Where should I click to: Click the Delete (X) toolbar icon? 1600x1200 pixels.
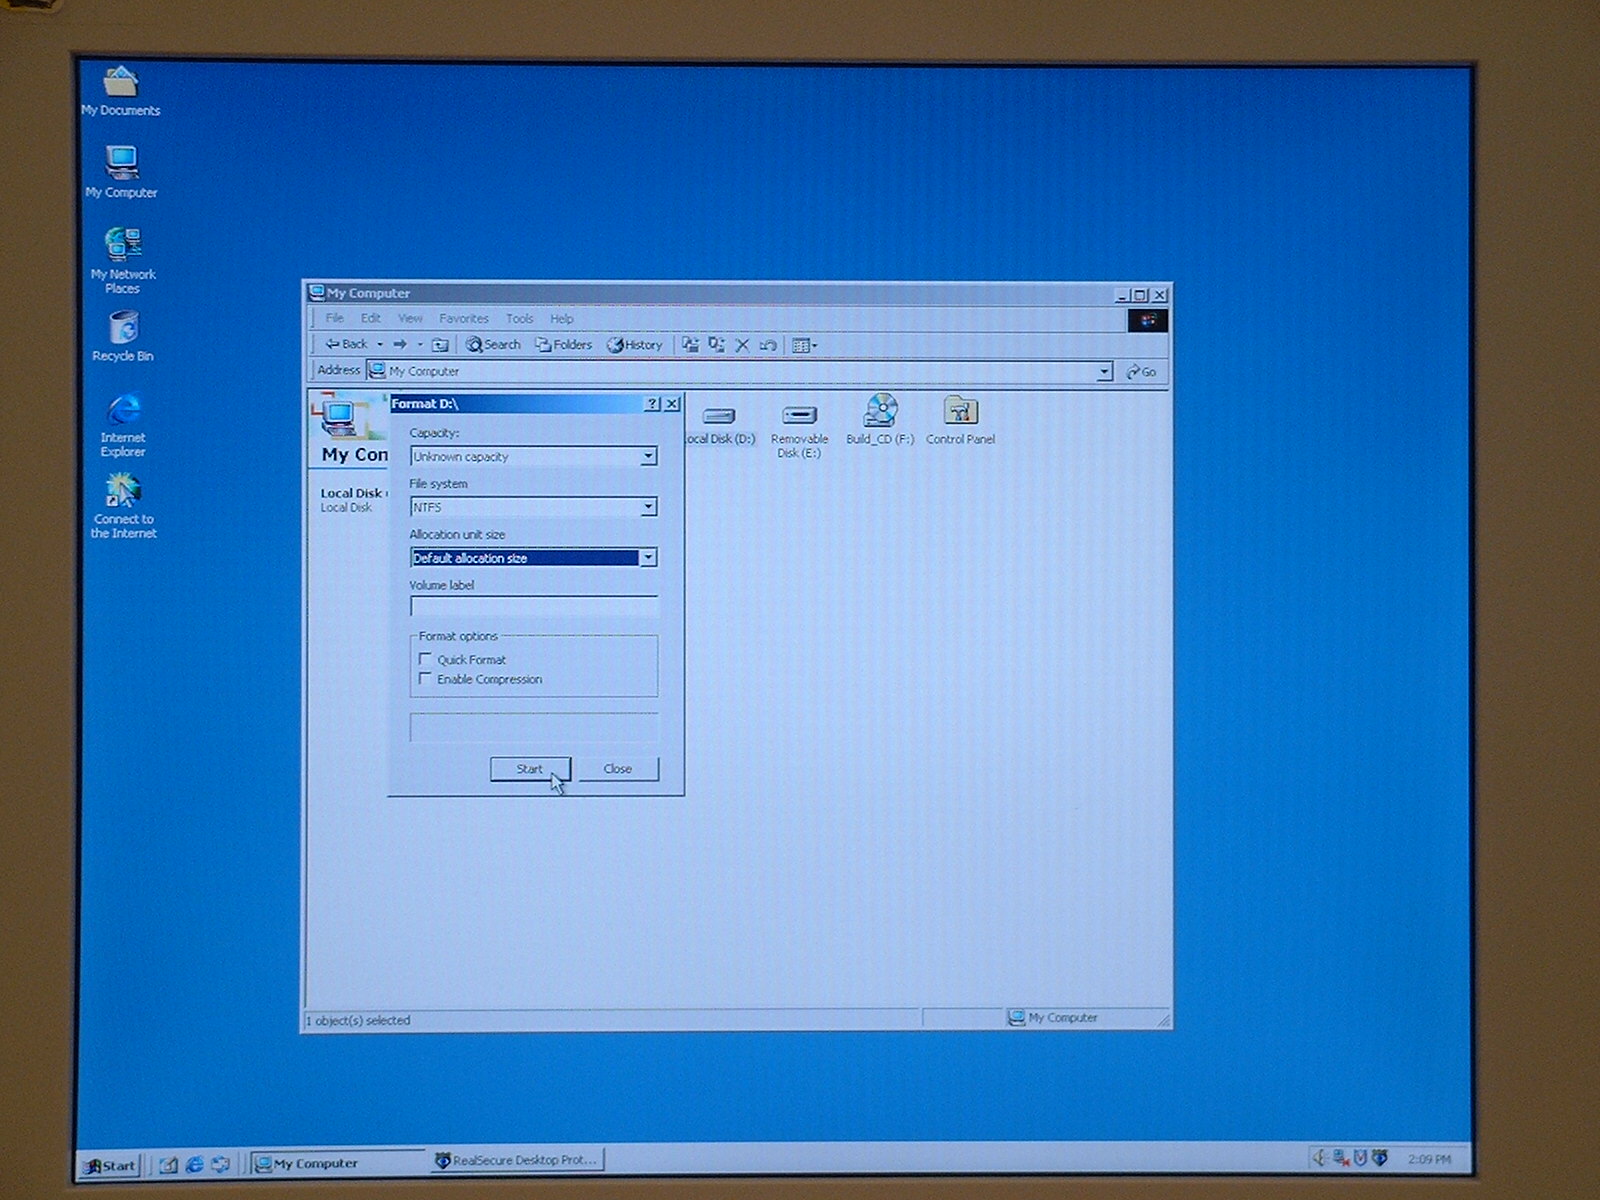click(x=742, y=345)
